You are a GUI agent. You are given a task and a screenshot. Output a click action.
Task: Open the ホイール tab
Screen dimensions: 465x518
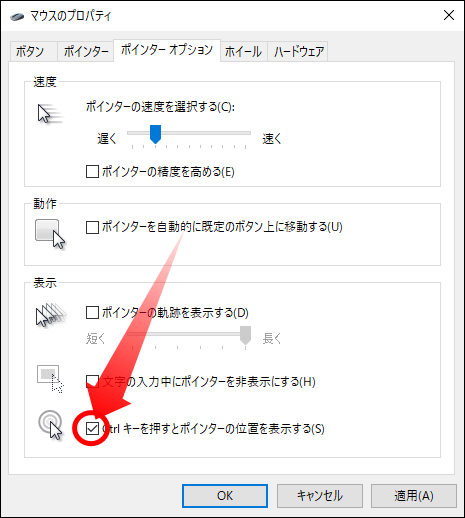[x=244, y=52]
